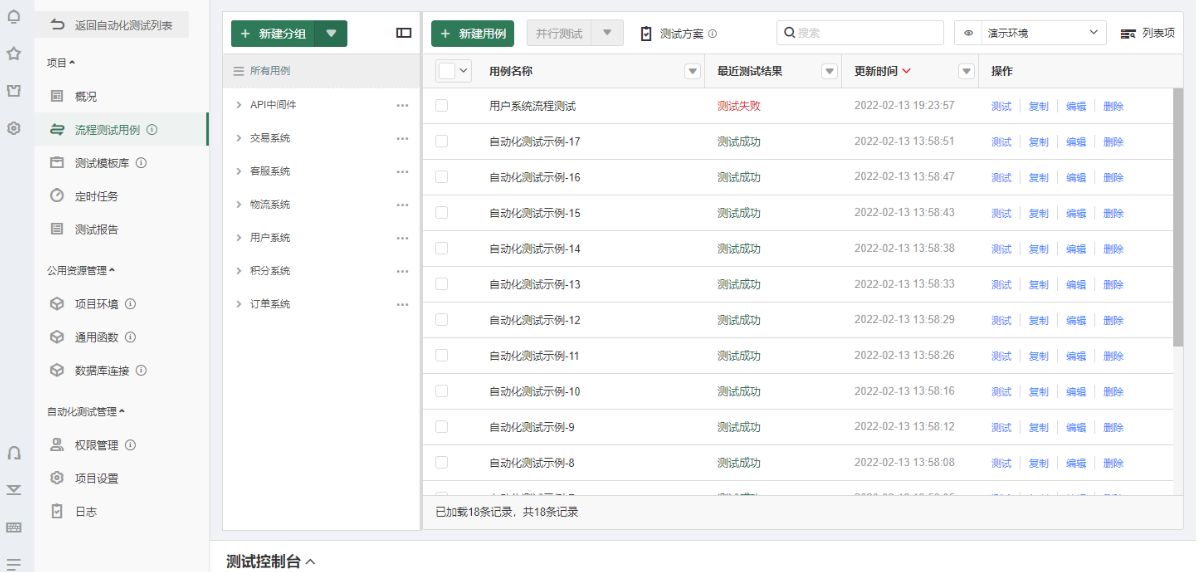The width and height of the screenshot is (1198, 572).
Task: Click the hamburger lines icon at the bottom of left rail
Action: 14,564
